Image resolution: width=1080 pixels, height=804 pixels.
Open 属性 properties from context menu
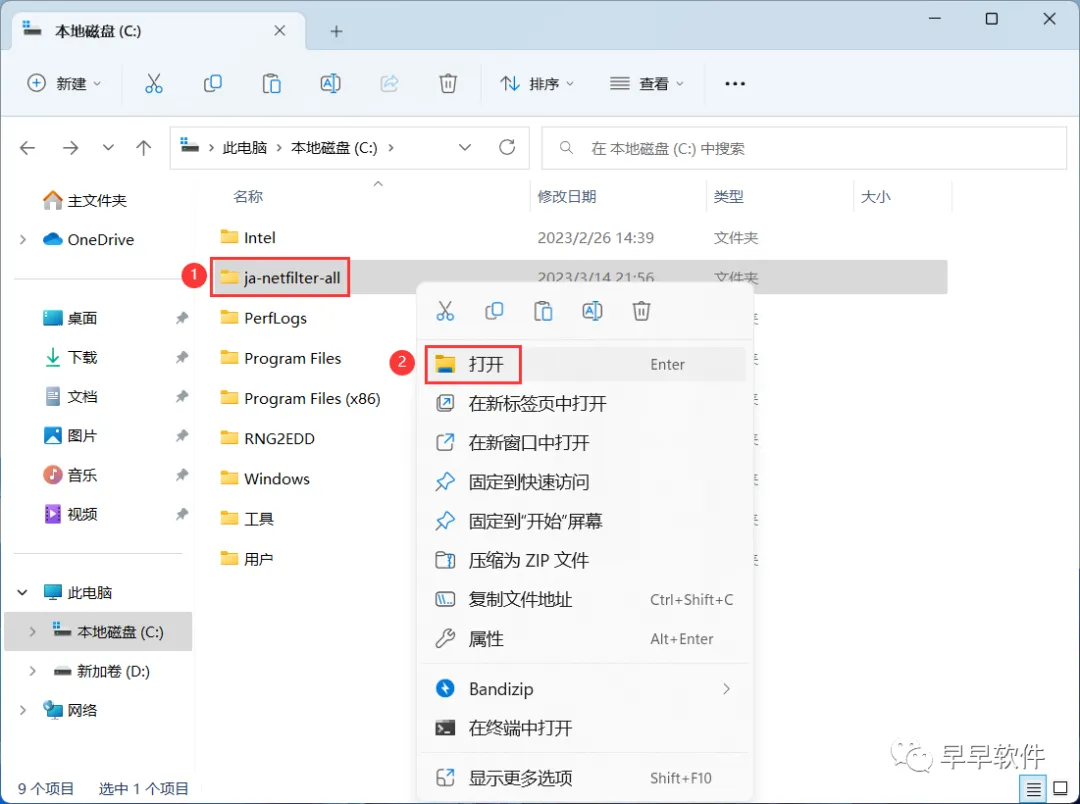coord(585,639)
